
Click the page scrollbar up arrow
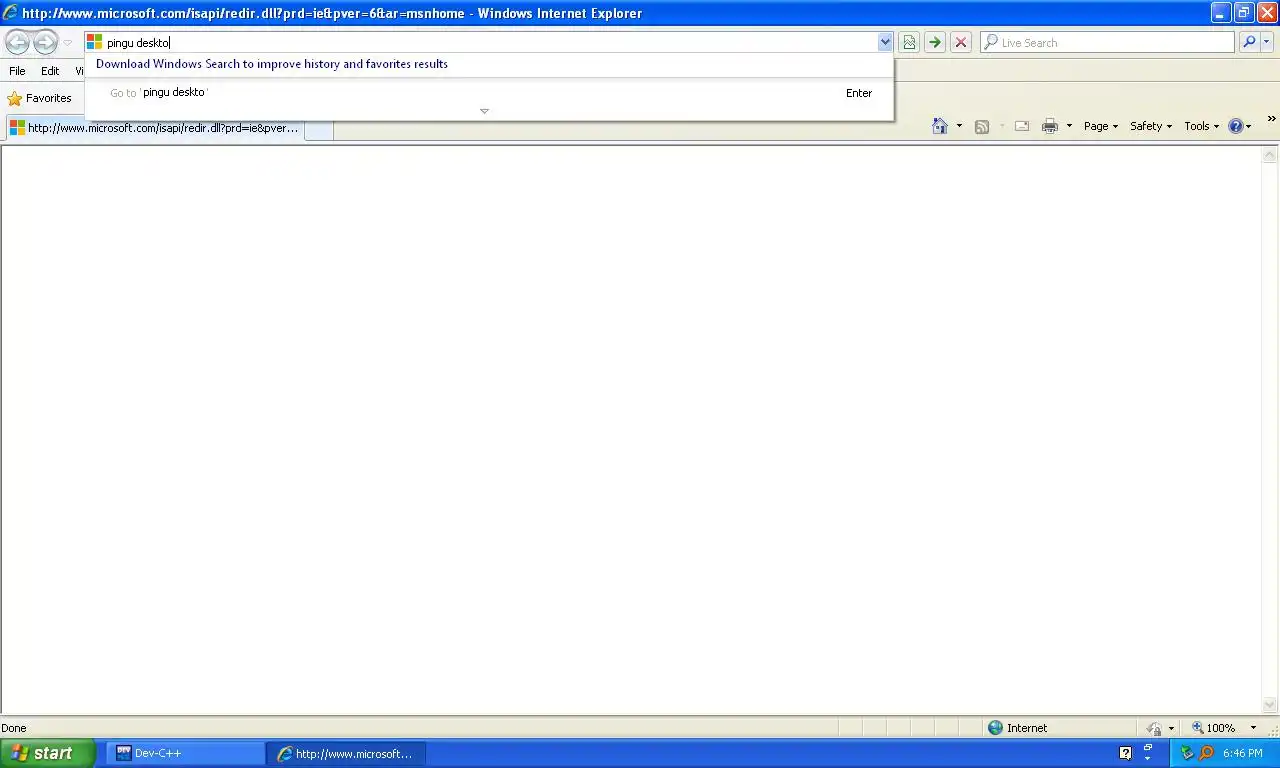click(1270, 155)
